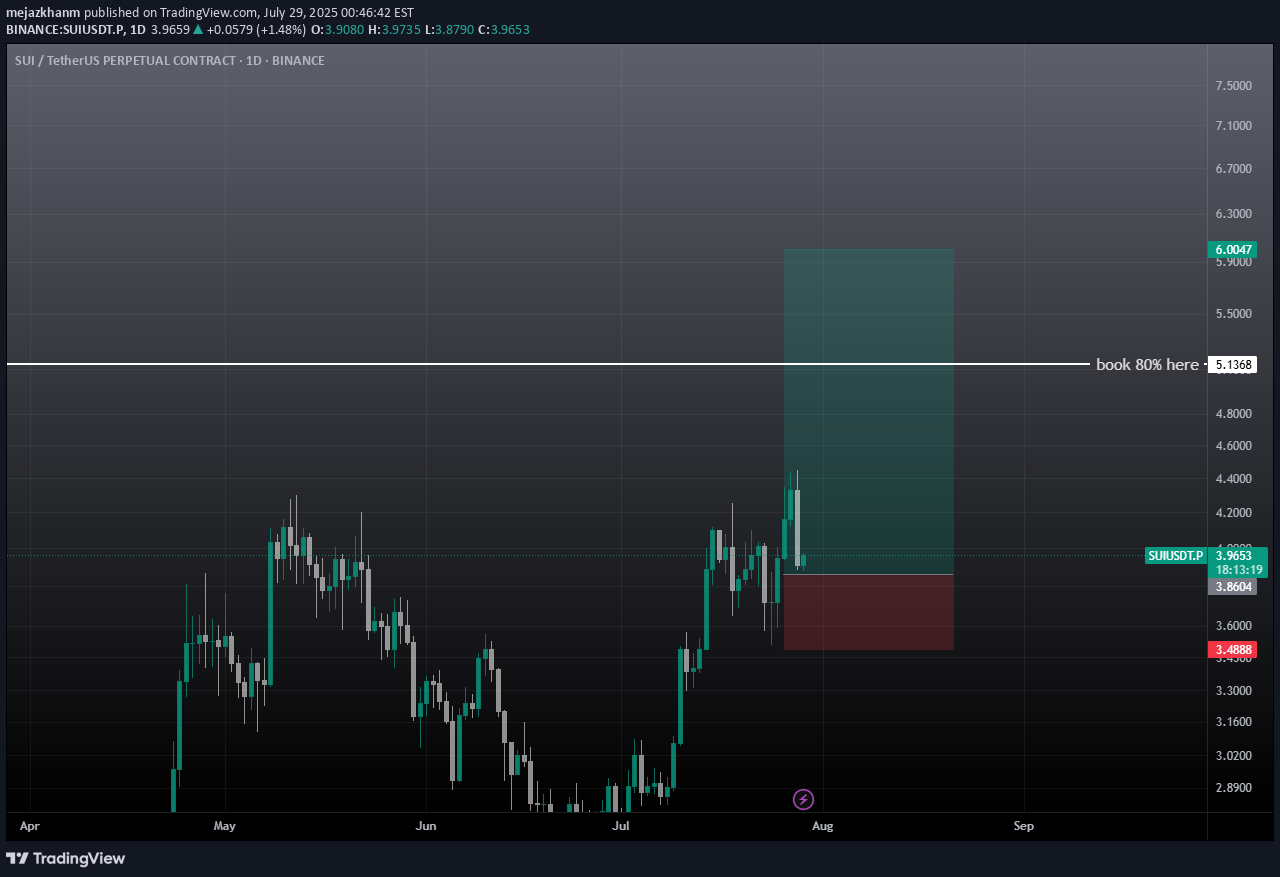Click the 3.6000 price axis label
This screenshot has height=877, width=1280.
click(1233, 626)
